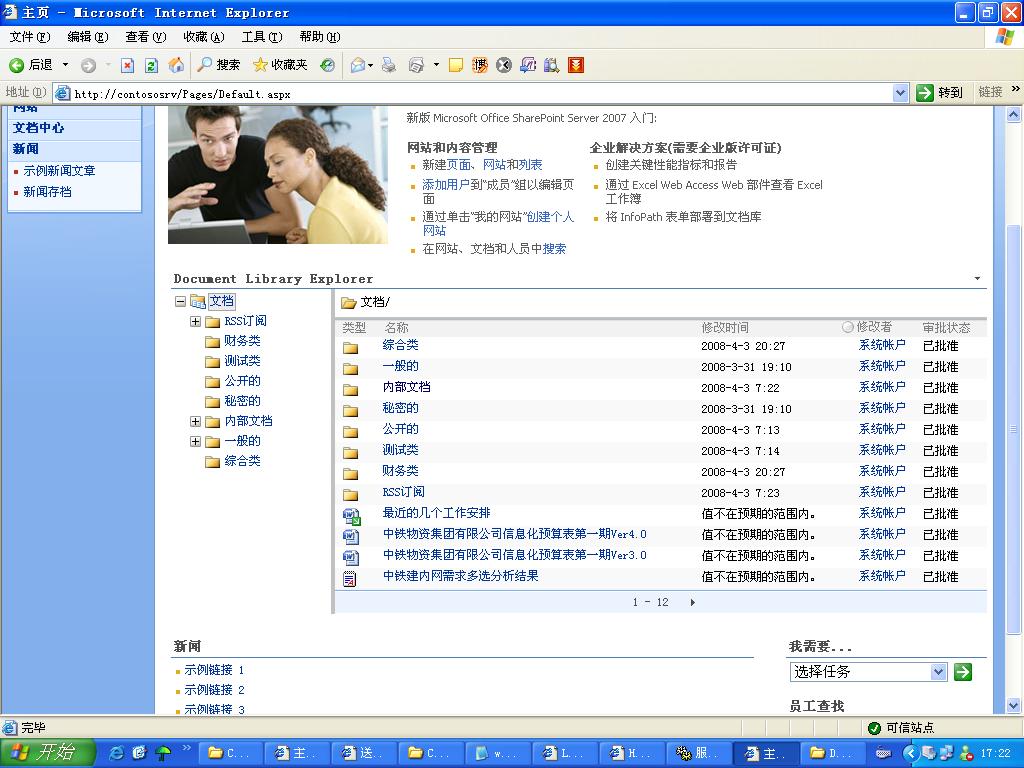Expand the 内部文档 tree node
The height and width of the screenshot is (768, 1024).
(x=195, y=421)
